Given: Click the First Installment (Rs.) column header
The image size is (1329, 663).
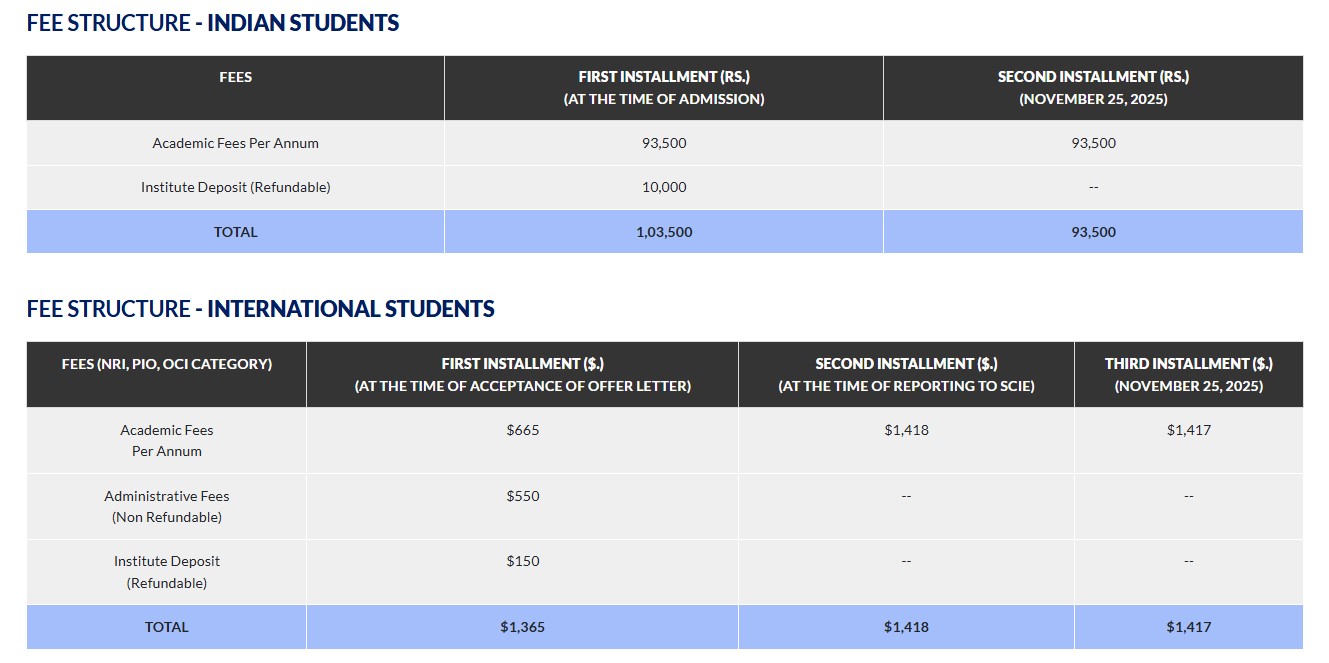Looking at the screenshot, I should tap(664, 88).
